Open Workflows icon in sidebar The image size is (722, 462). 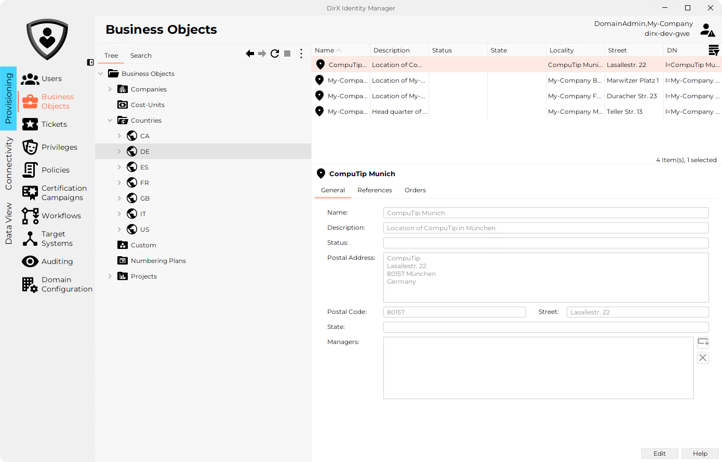[30, 216]
